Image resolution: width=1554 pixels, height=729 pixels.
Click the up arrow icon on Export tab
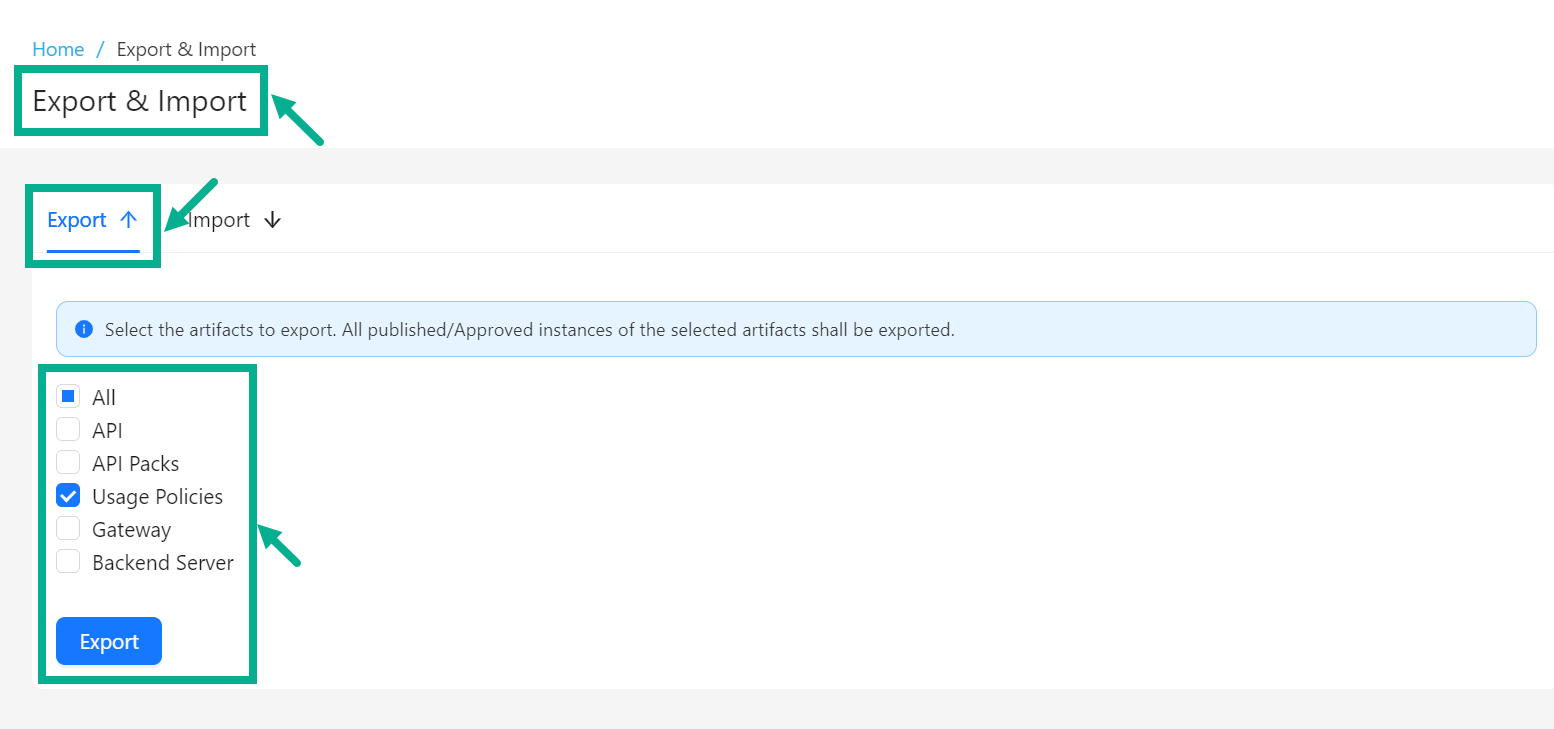pos(128,220)
